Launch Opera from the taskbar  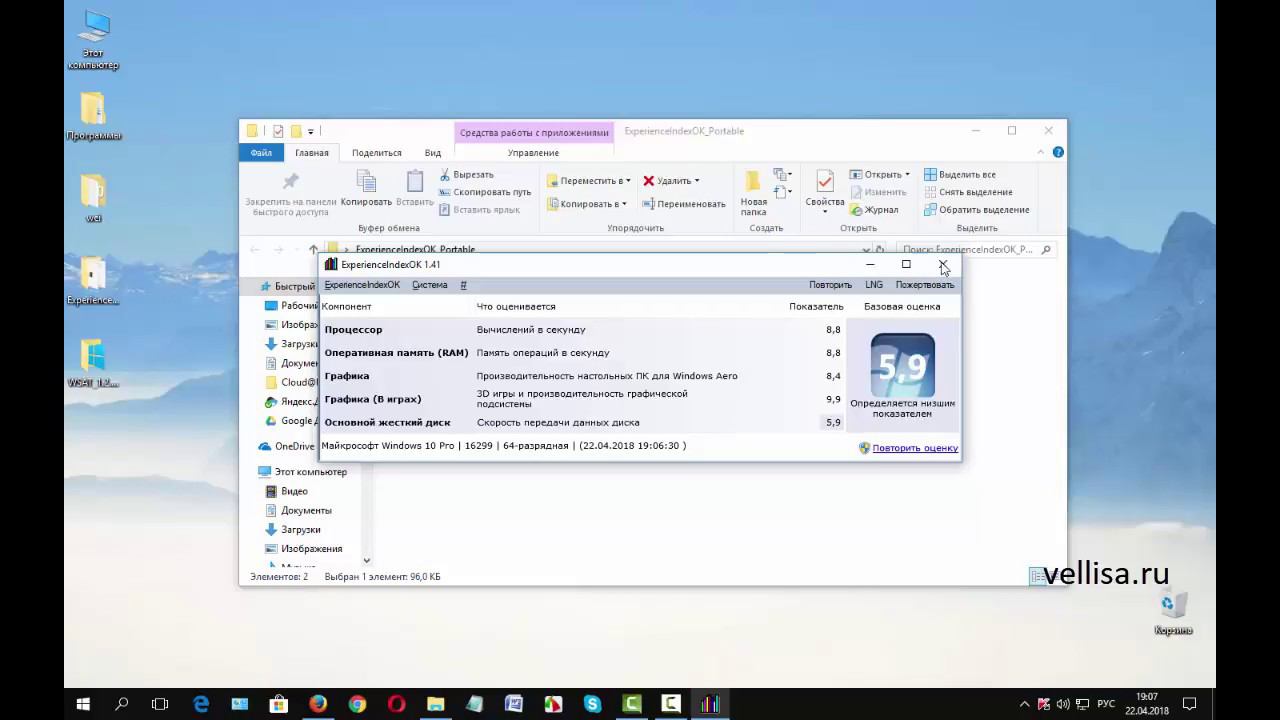[x=396, y=704]
